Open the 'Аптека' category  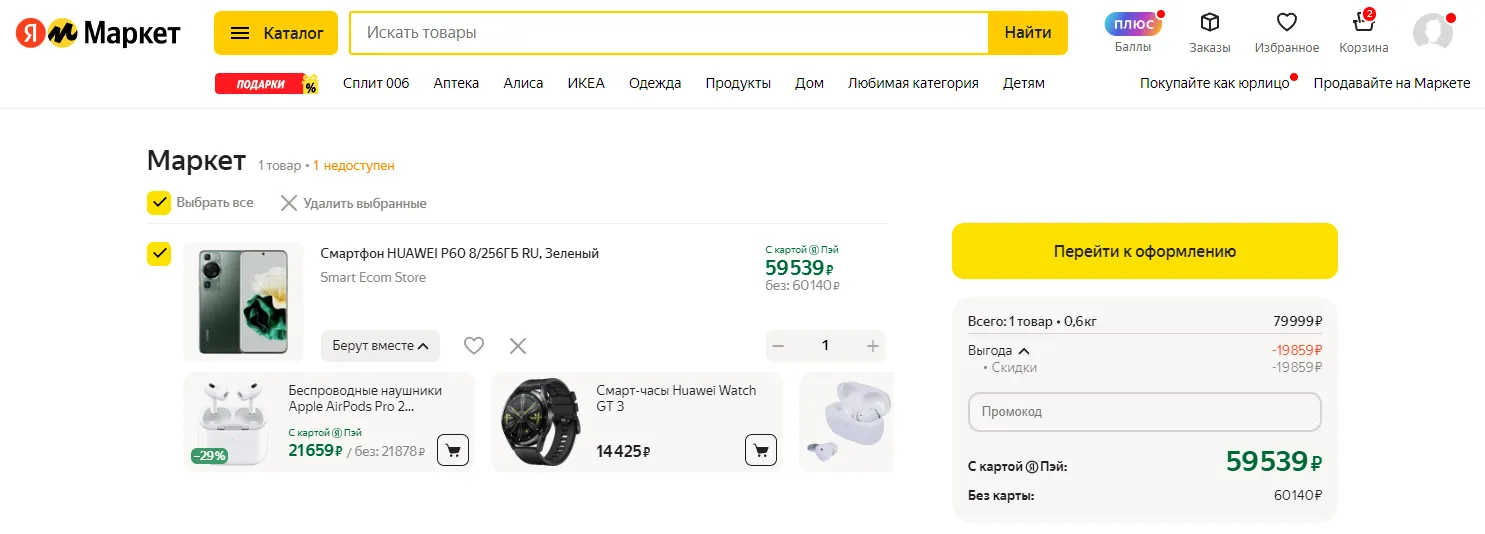tap(456, 83)
